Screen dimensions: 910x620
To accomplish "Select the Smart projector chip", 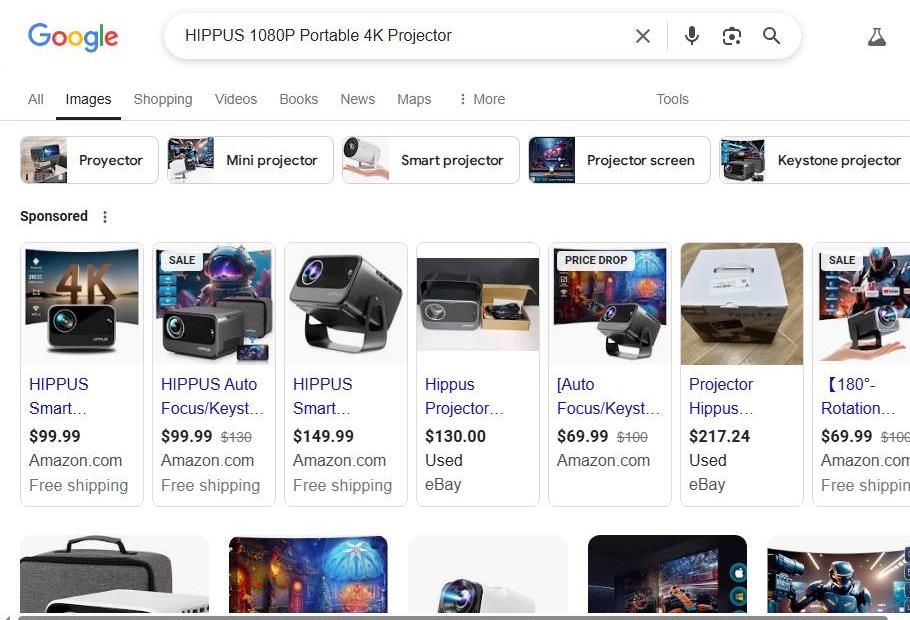I will 431,160.
